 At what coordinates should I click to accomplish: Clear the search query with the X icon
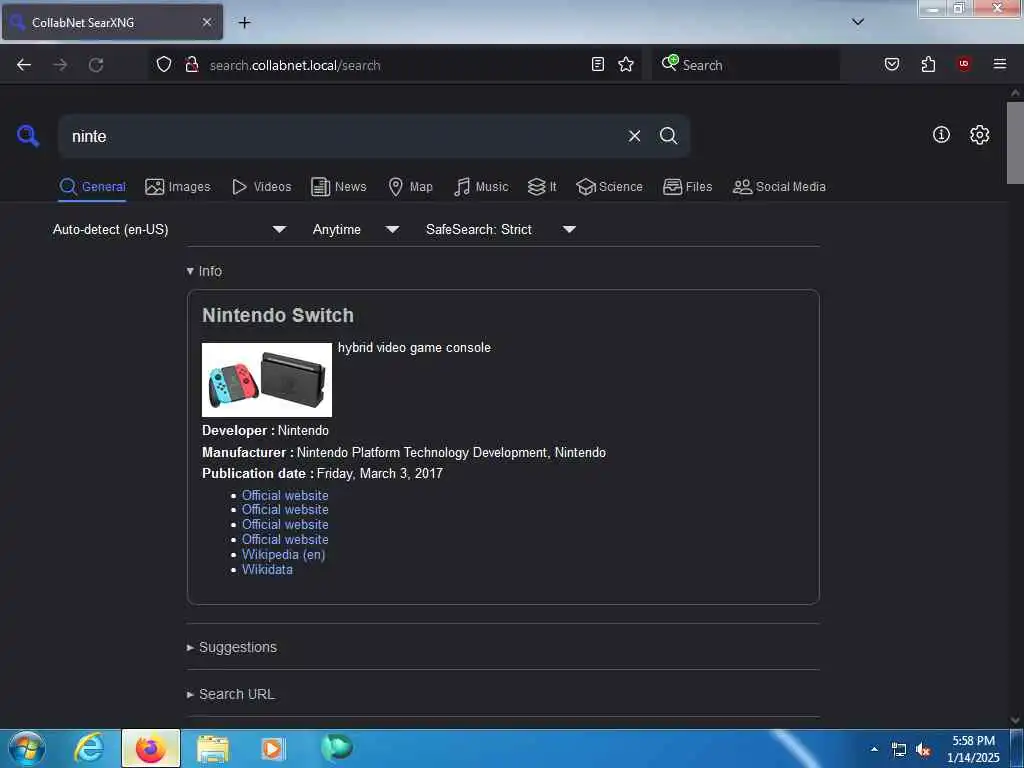(634, 136)
